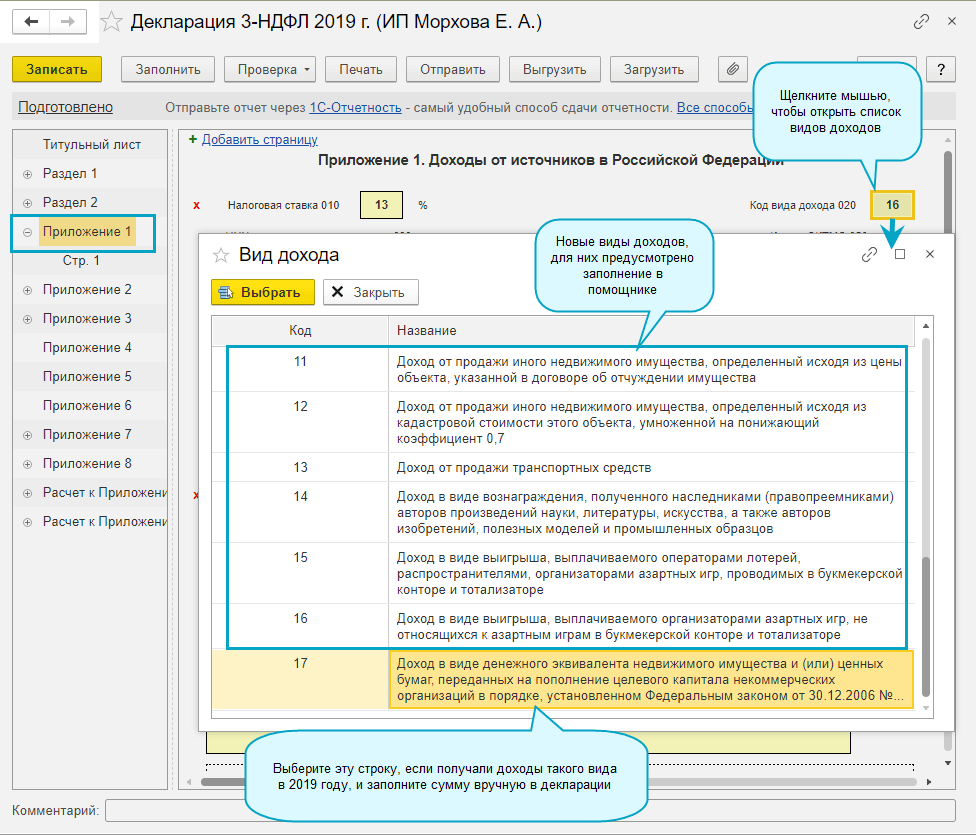Open attached files paperclip button

coord(733,69)
